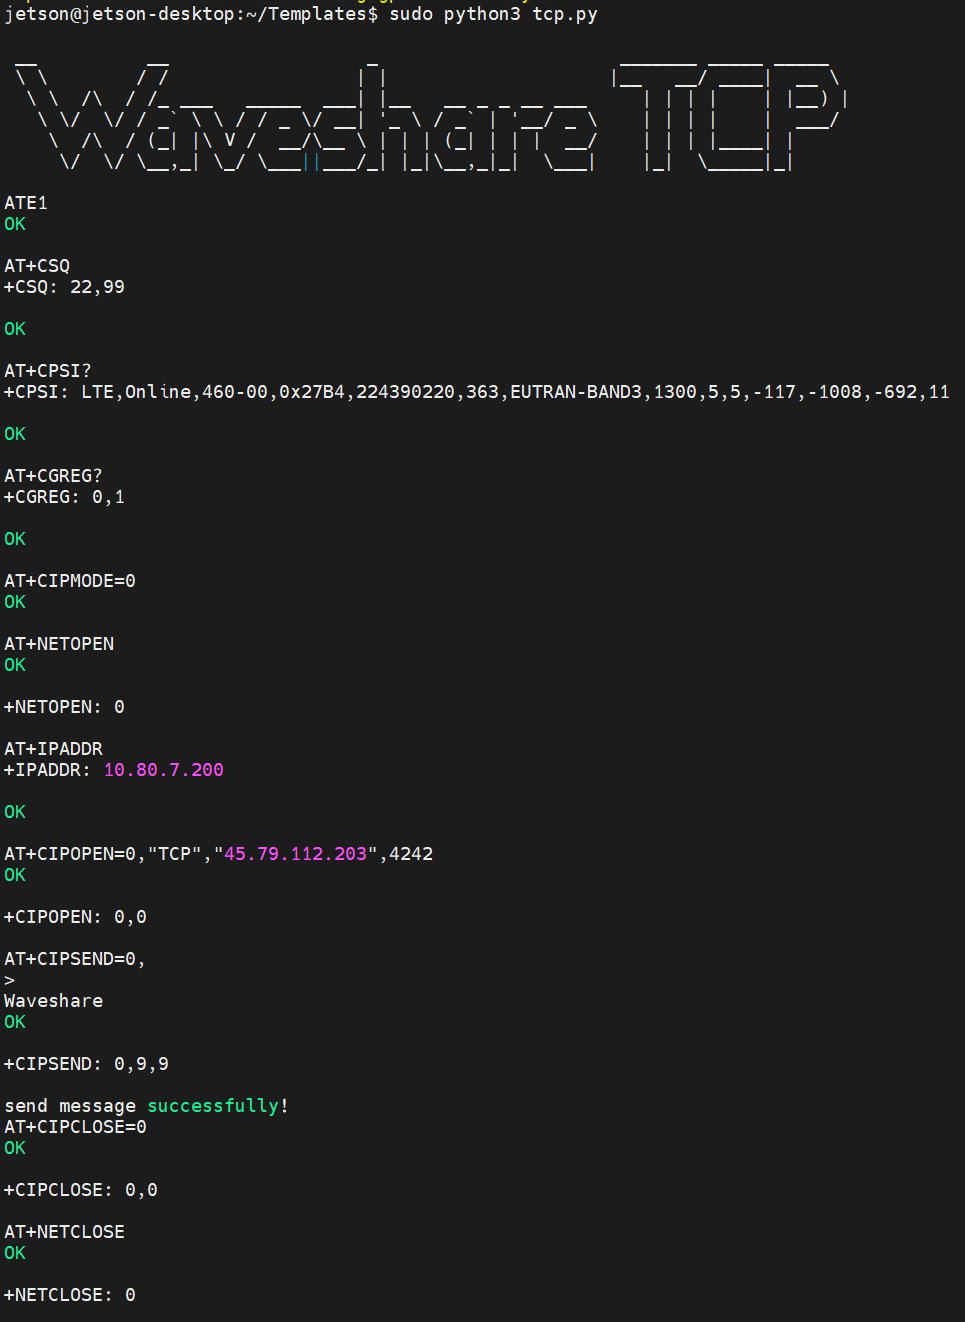Image resolution: width=965 pixels, height=1322 pixels.
Task: Click the green OK below +CSQ response
Action: point(15,329)
